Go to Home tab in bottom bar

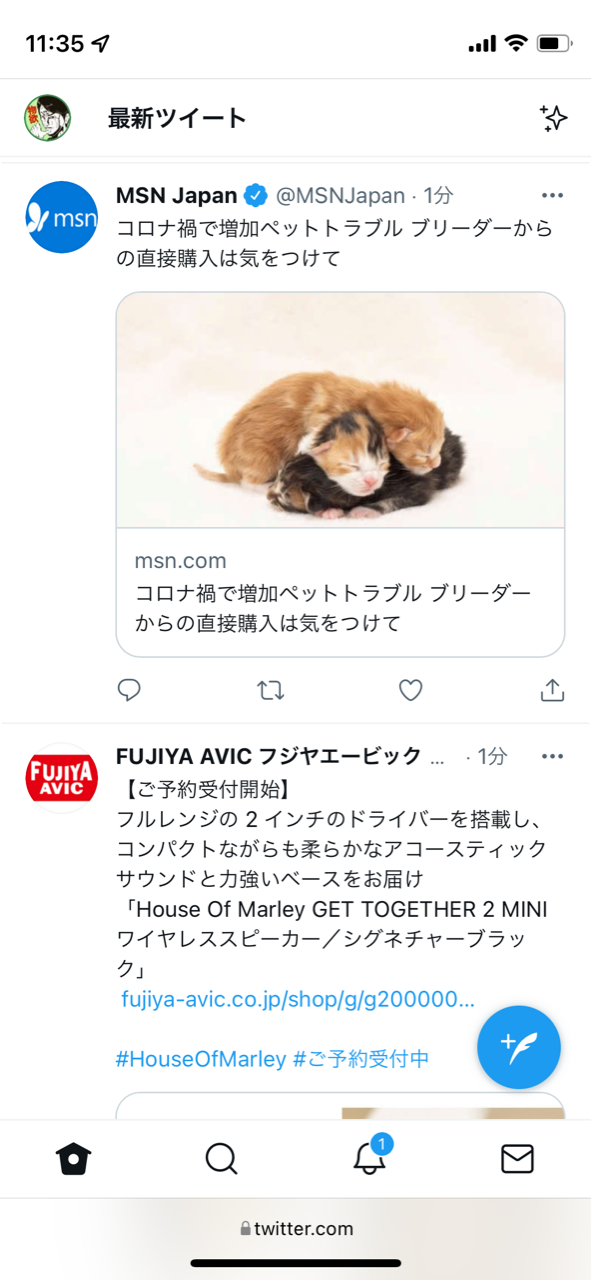(74, 1159)
